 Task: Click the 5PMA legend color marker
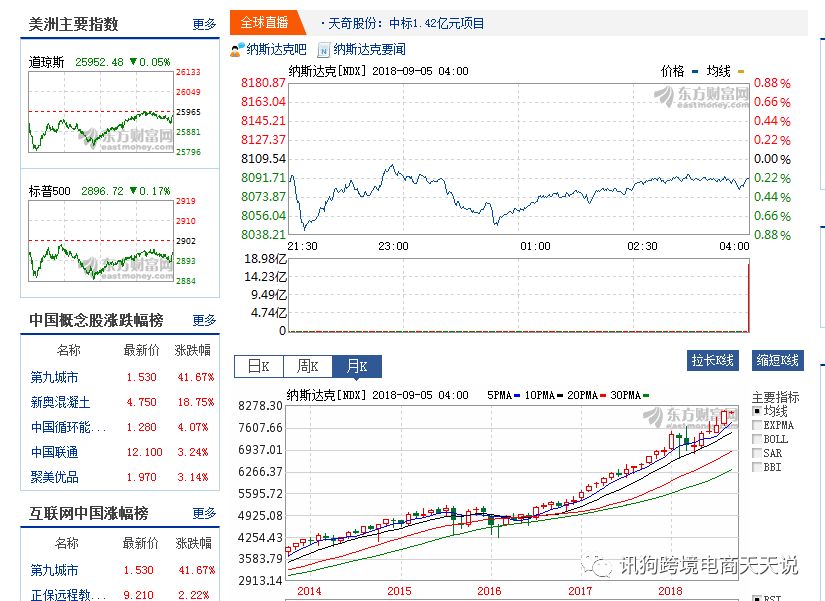tap(517, 395)
